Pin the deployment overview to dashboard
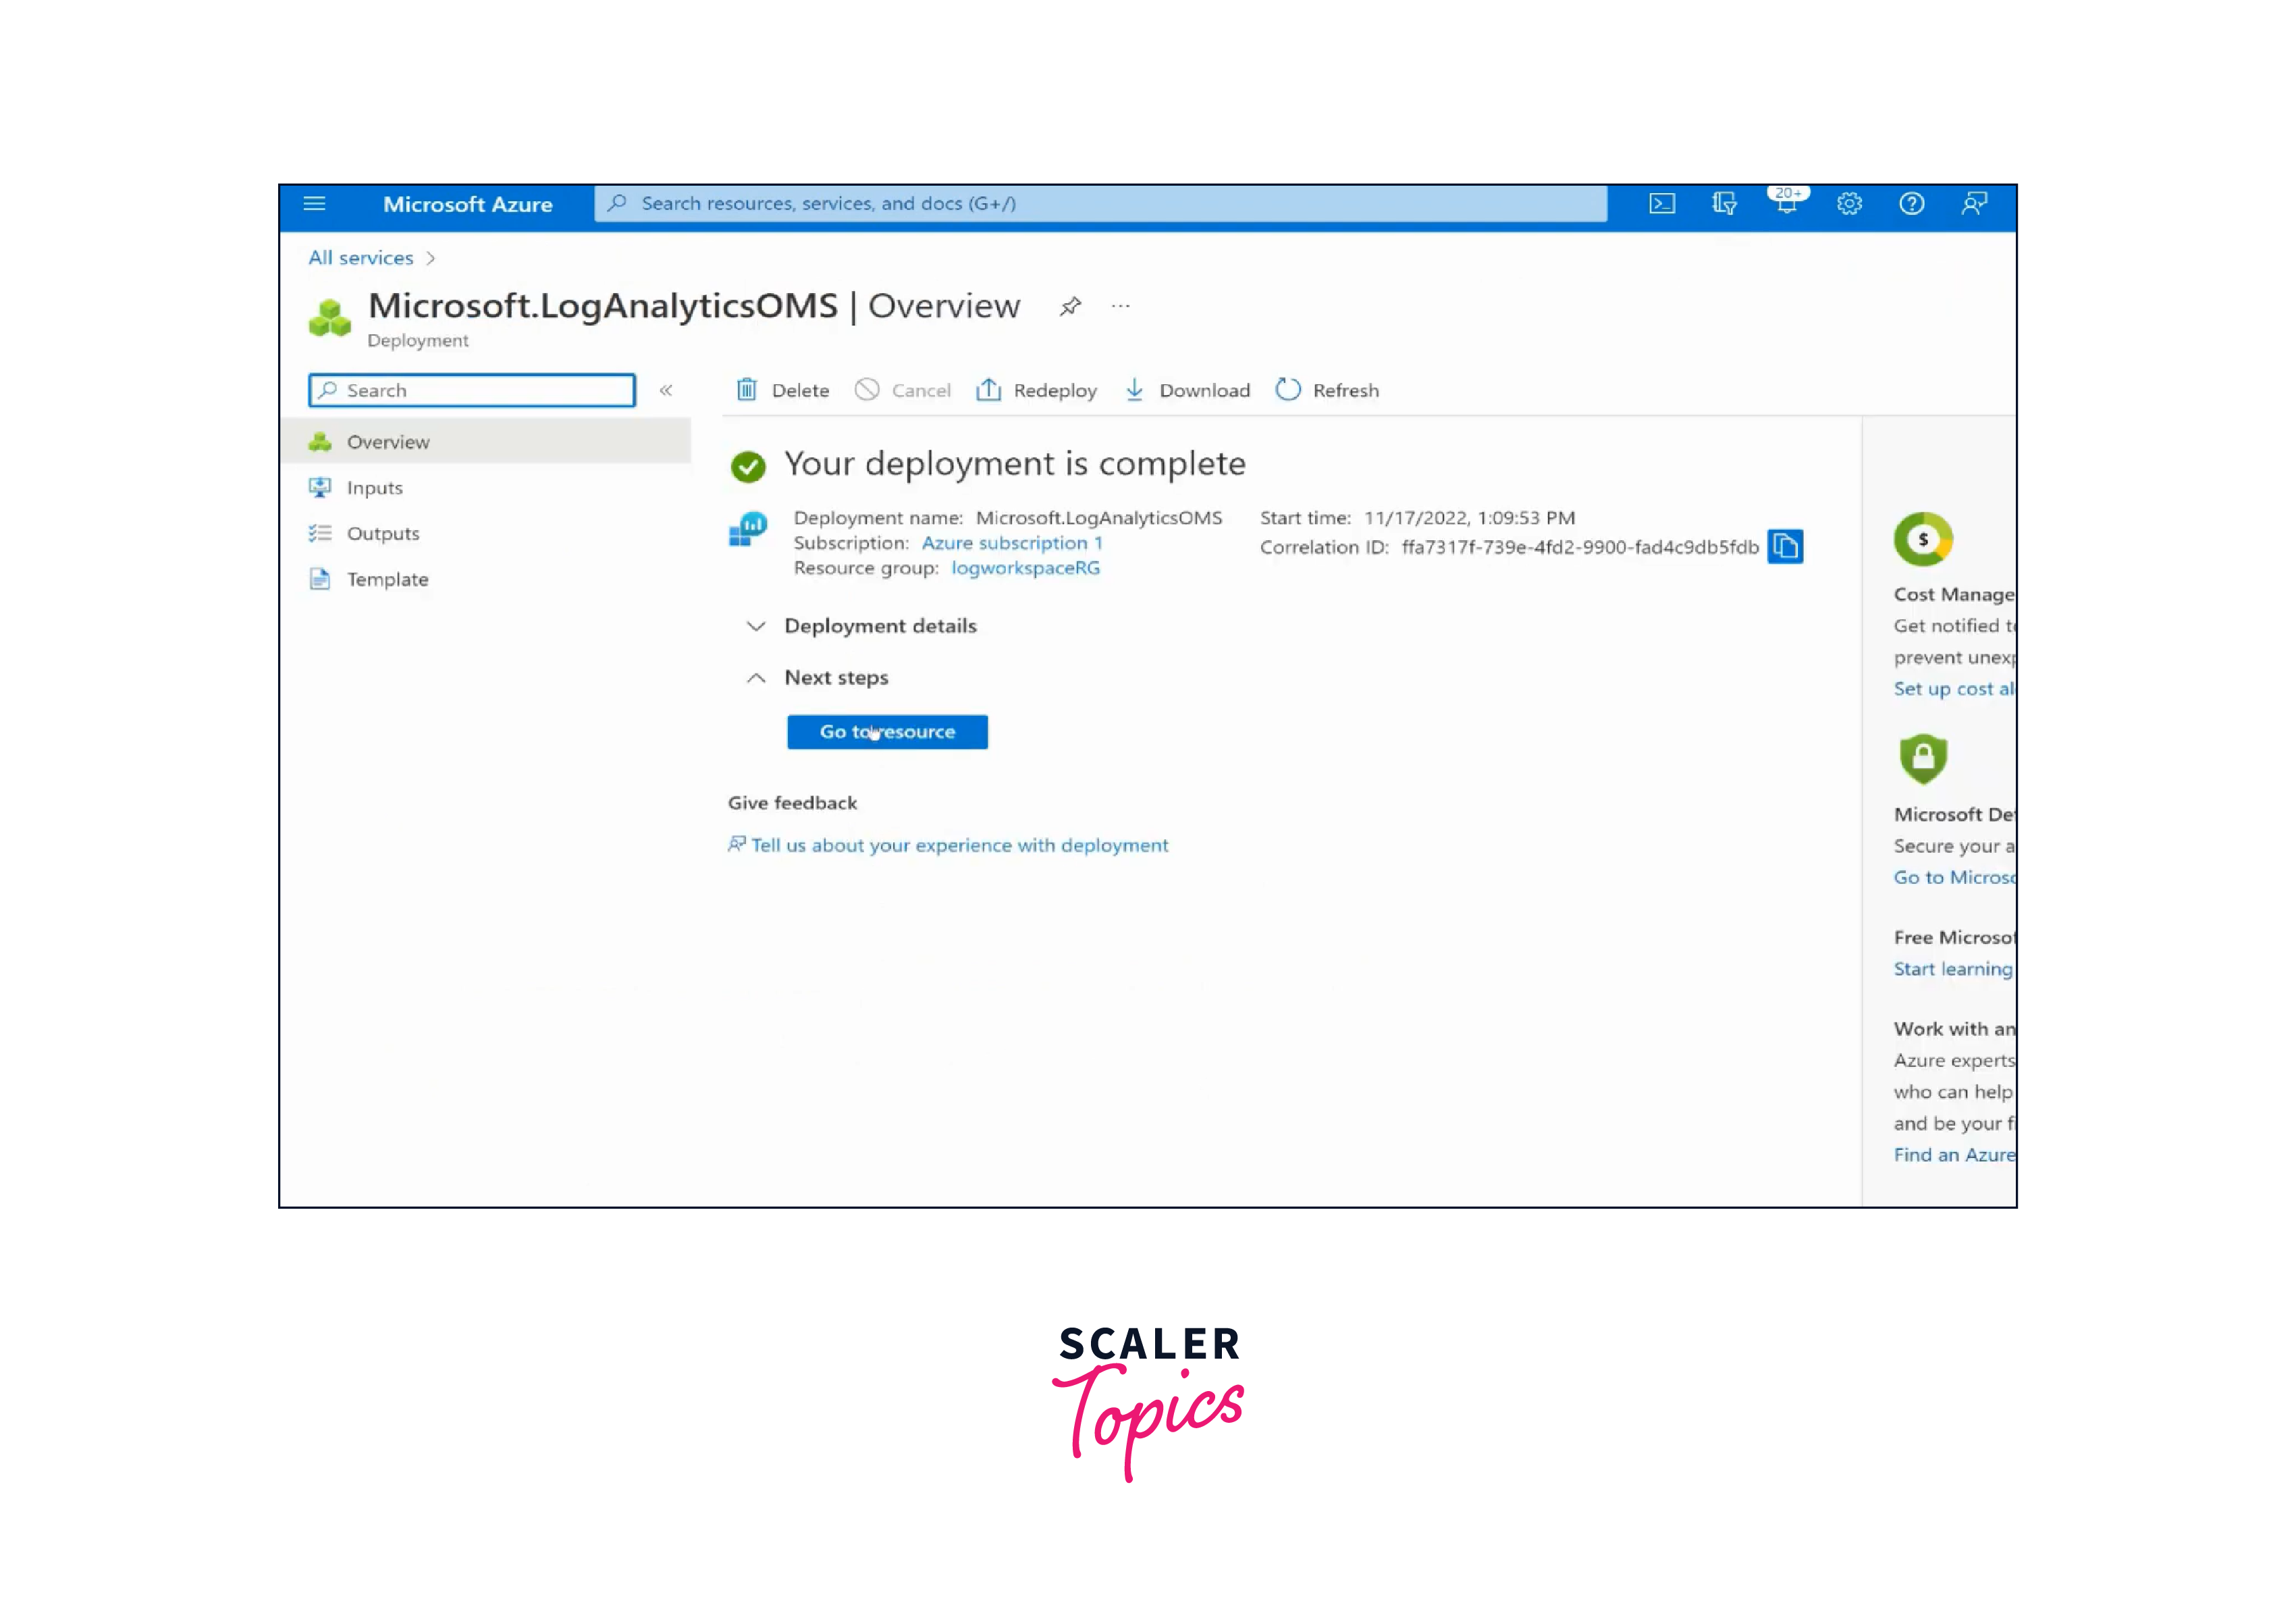The height and width of the screenshot is (1622, 2296). (x=1070, y=306)
